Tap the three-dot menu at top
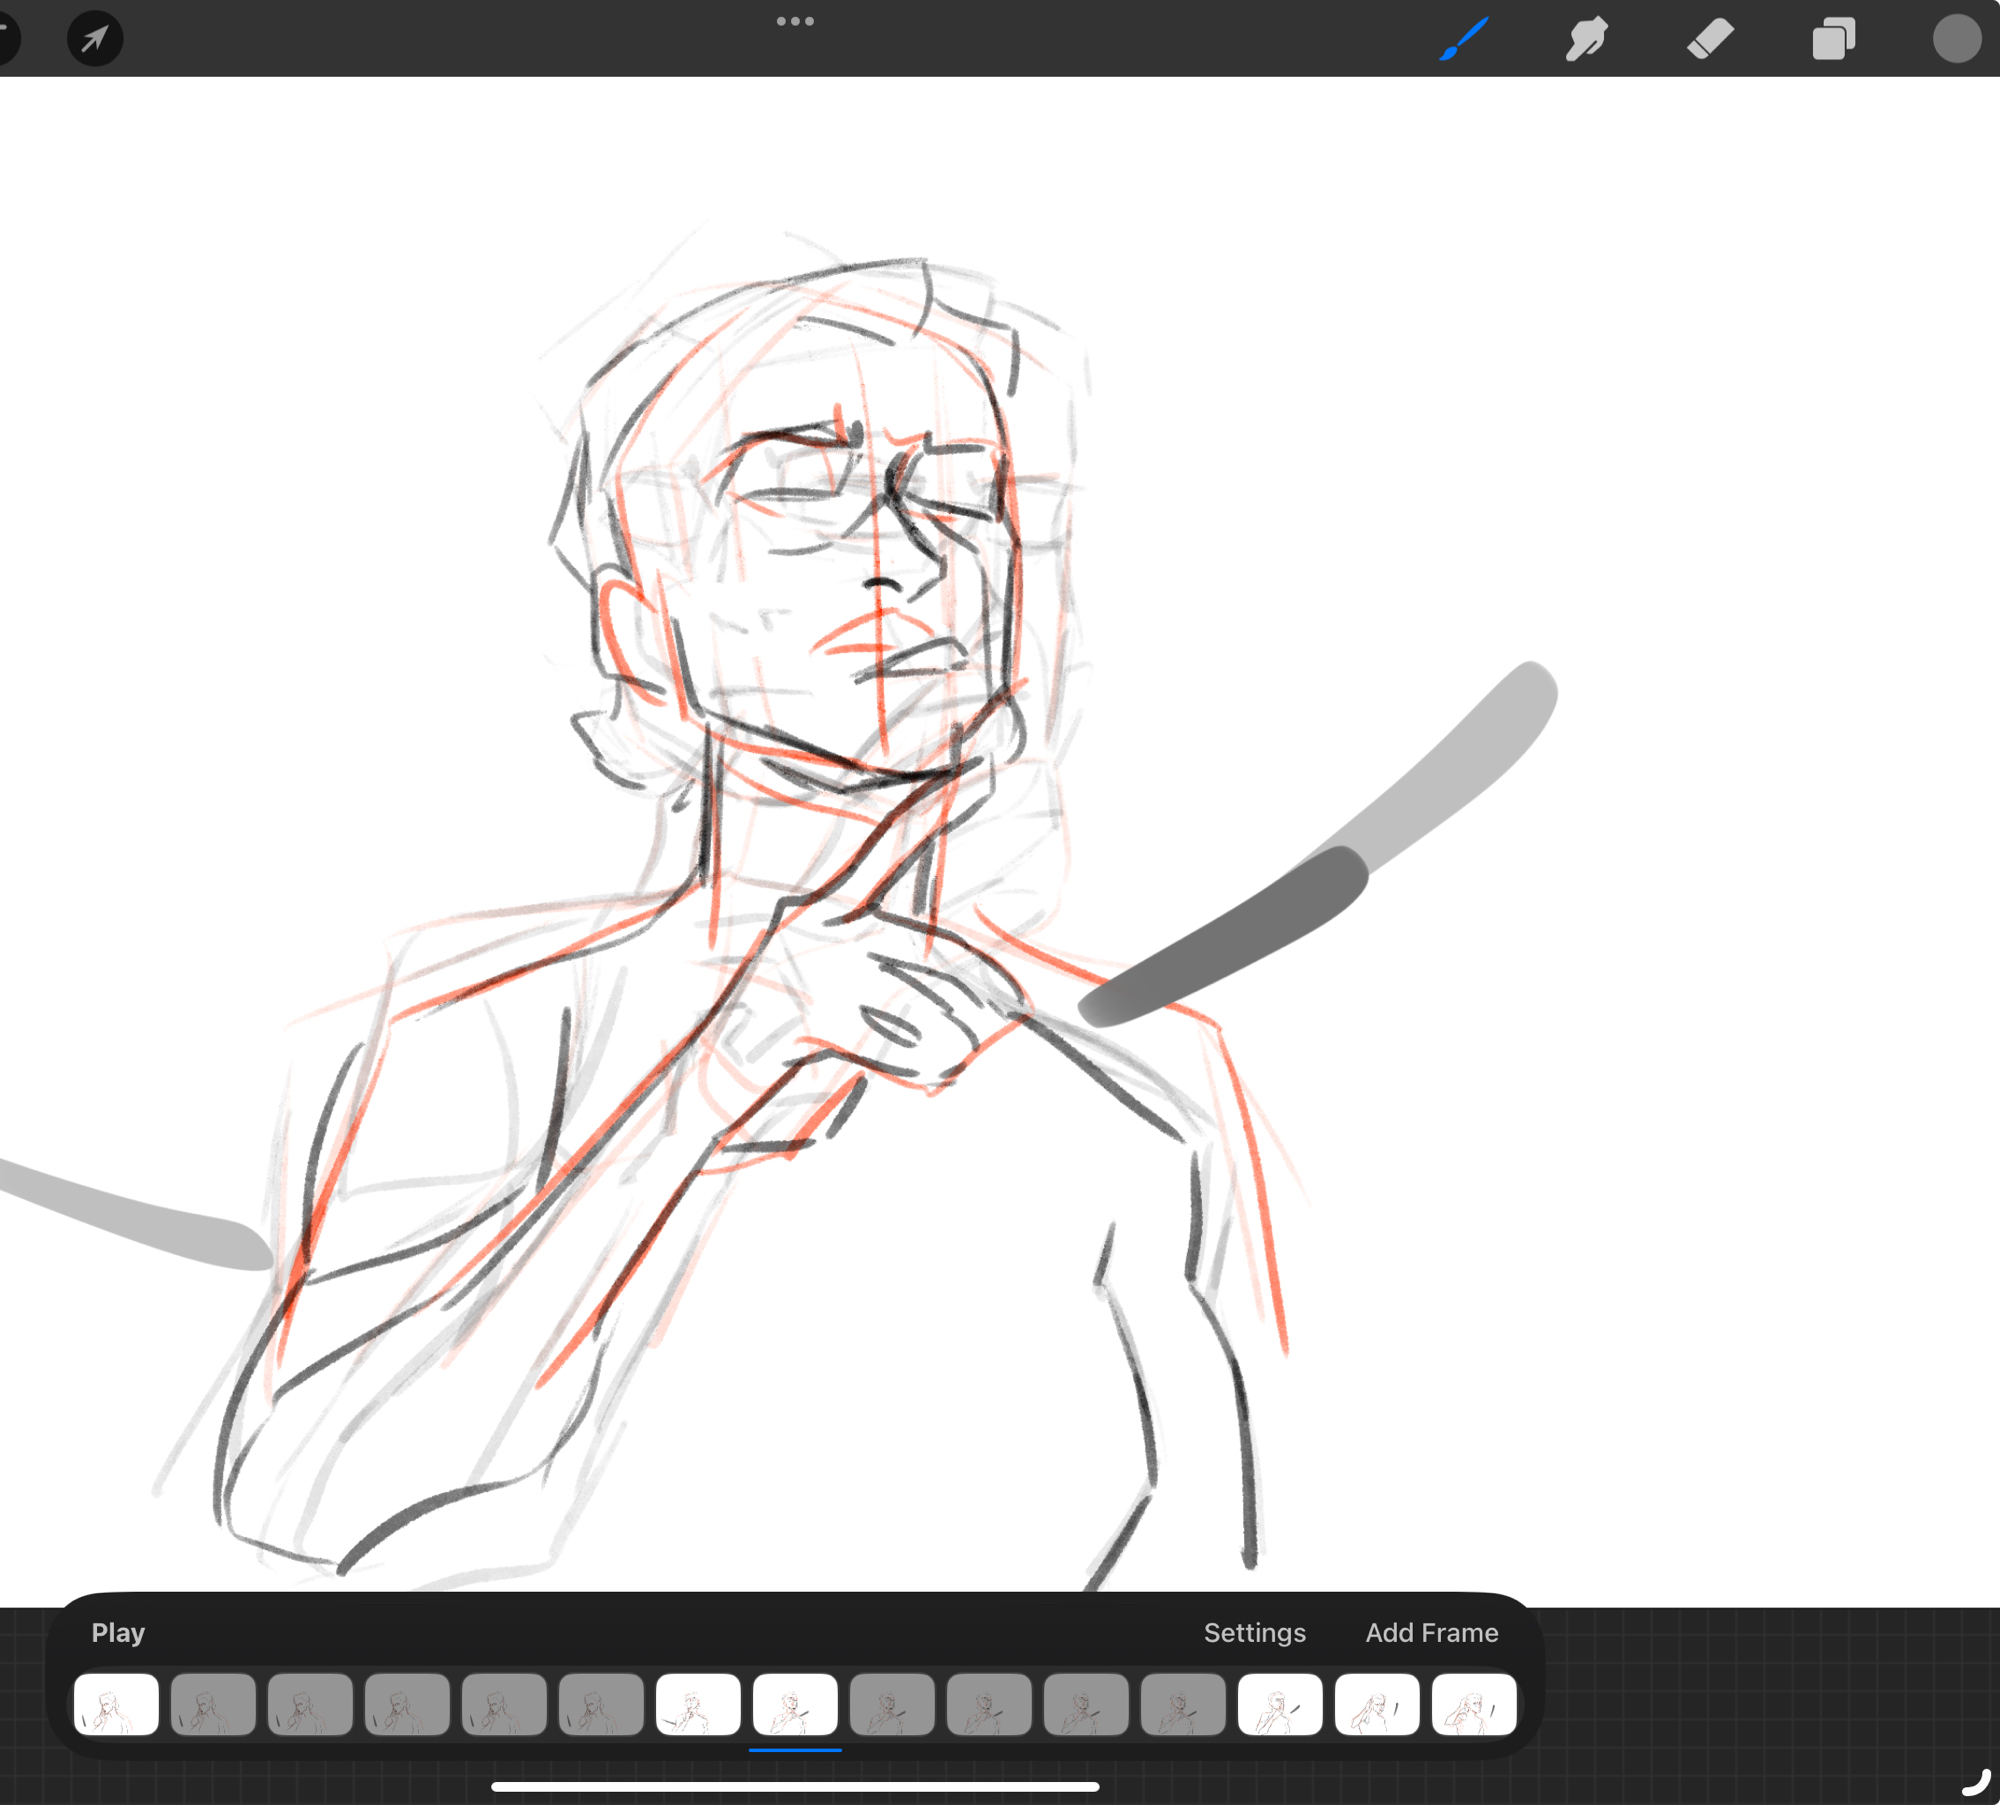The height and width of the screenshot is (1805, 2000). [x=795, y=21]
